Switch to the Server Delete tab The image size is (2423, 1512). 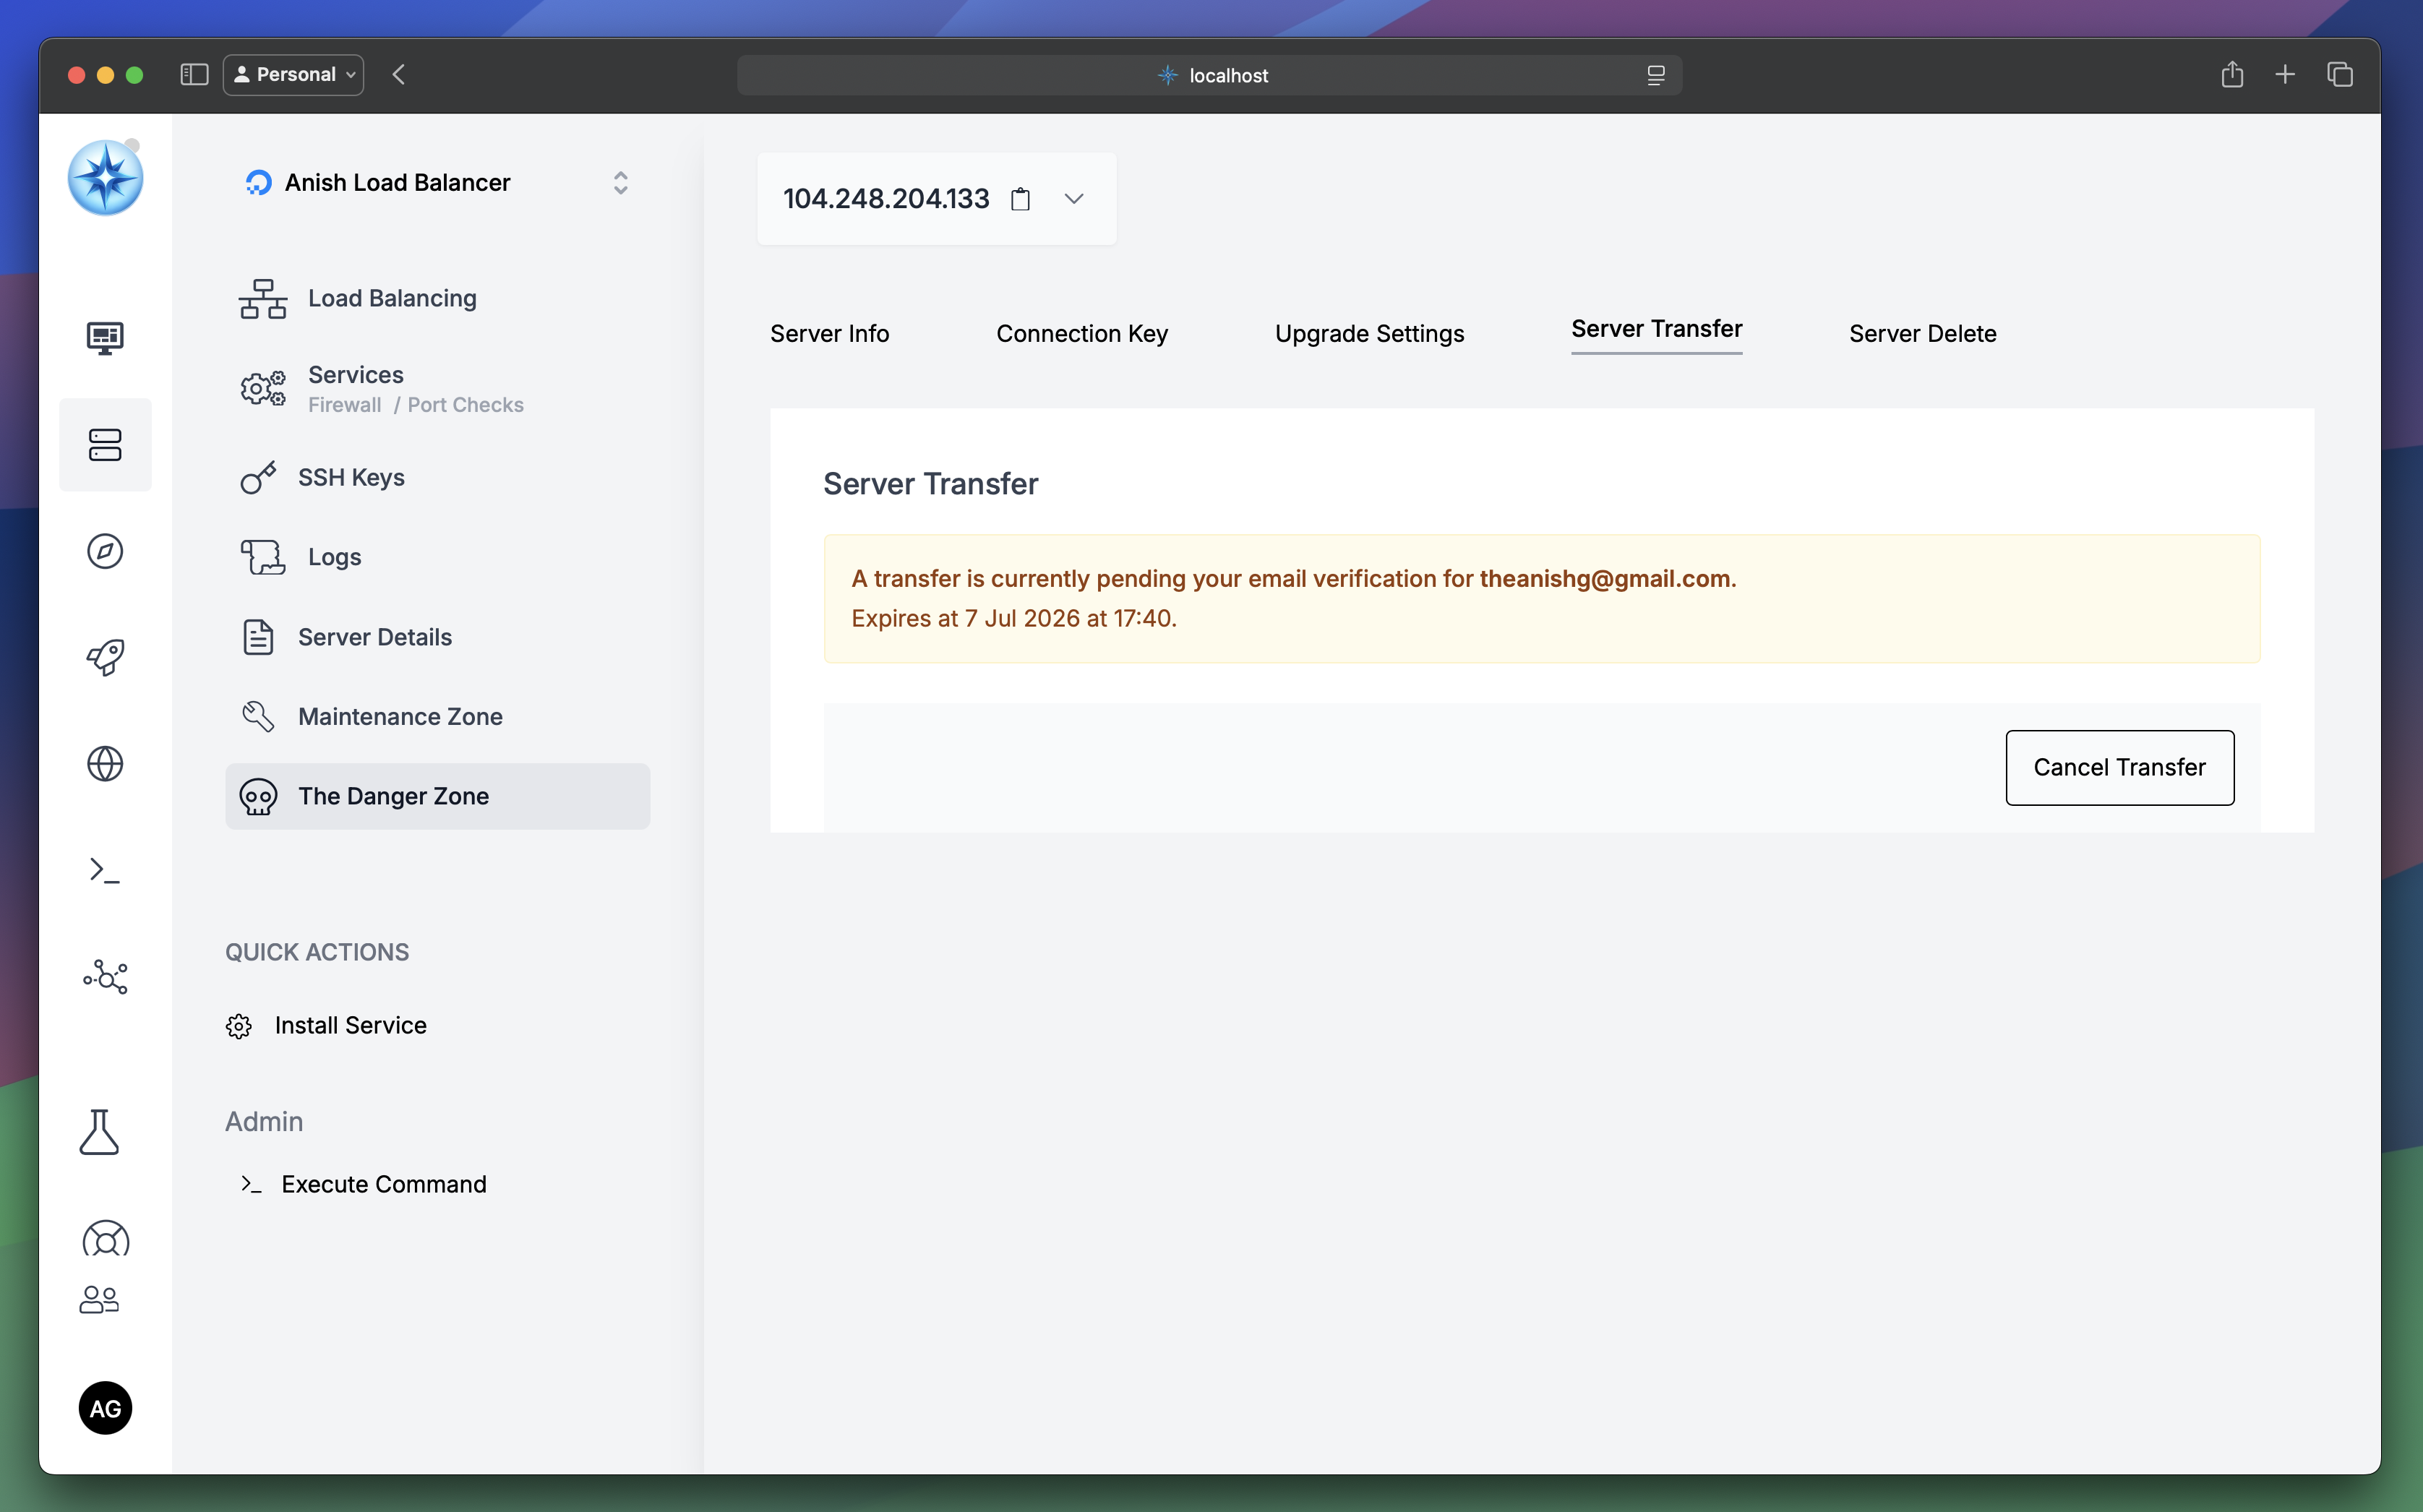[x=1922, y=333]
